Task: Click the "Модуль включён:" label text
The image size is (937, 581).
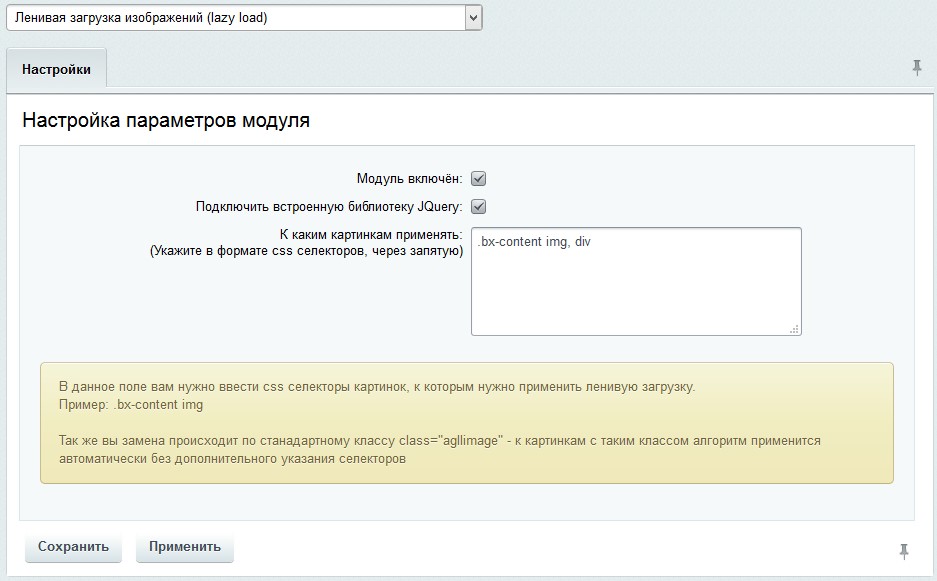Action: click(x=409, y=179)
